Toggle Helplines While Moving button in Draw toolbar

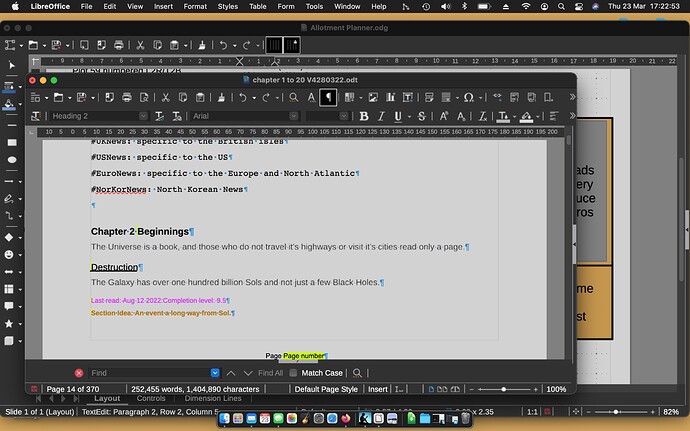point(292,45)
